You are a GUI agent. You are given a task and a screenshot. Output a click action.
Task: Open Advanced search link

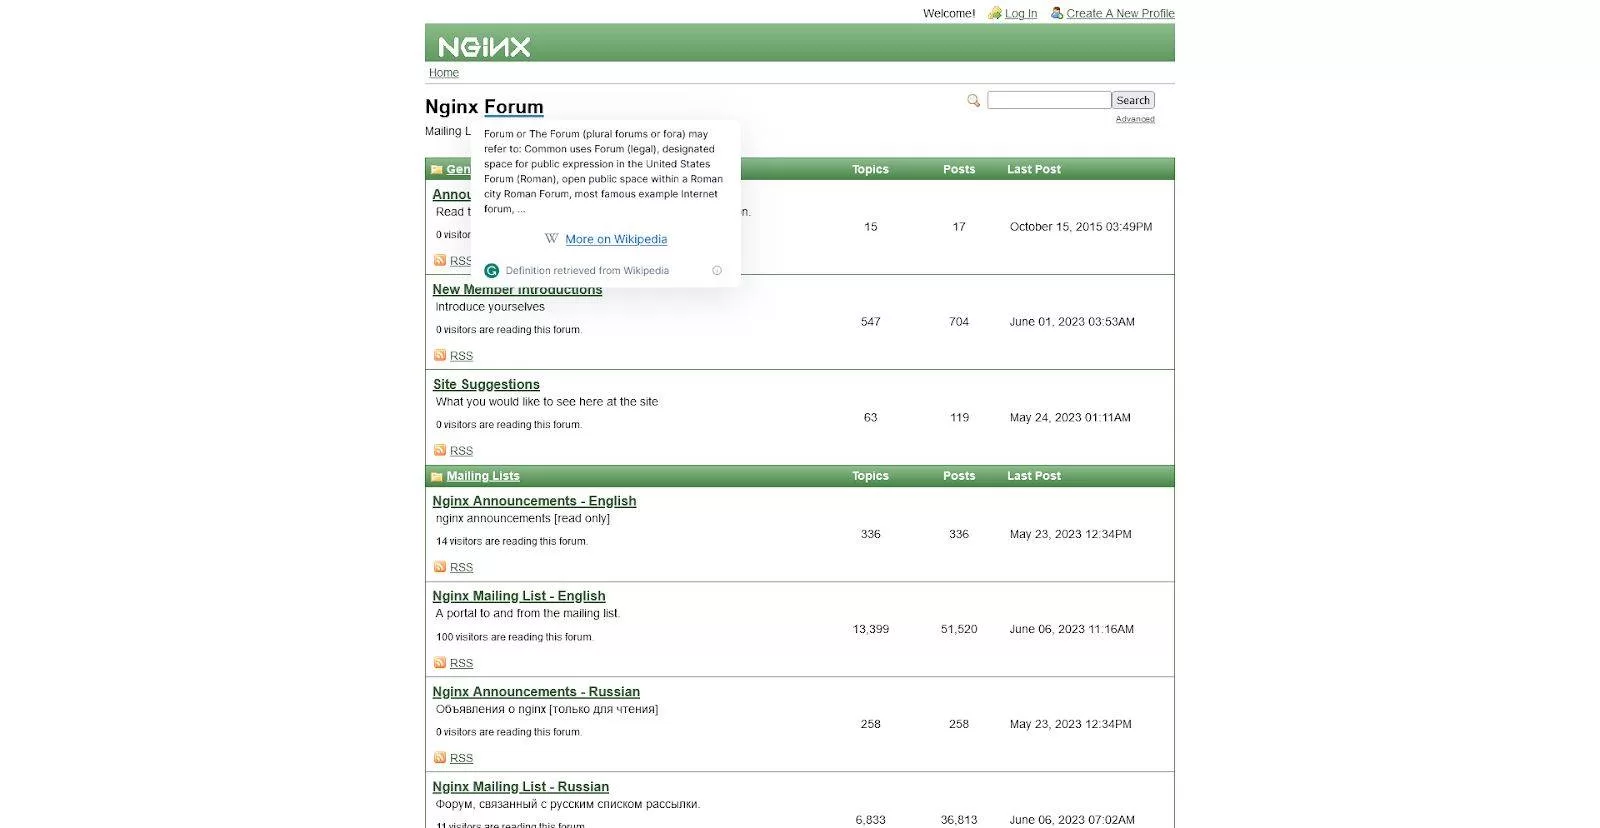point(1135,119)
